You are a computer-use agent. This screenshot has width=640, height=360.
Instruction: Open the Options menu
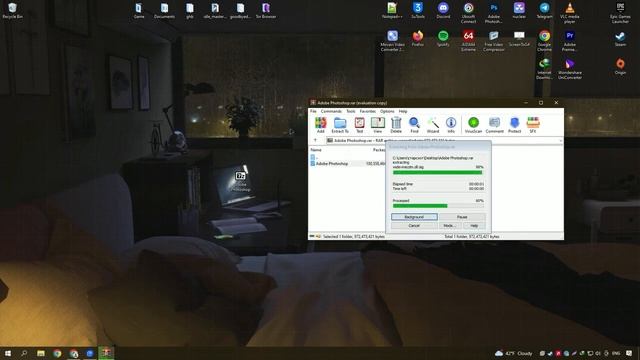387,111
